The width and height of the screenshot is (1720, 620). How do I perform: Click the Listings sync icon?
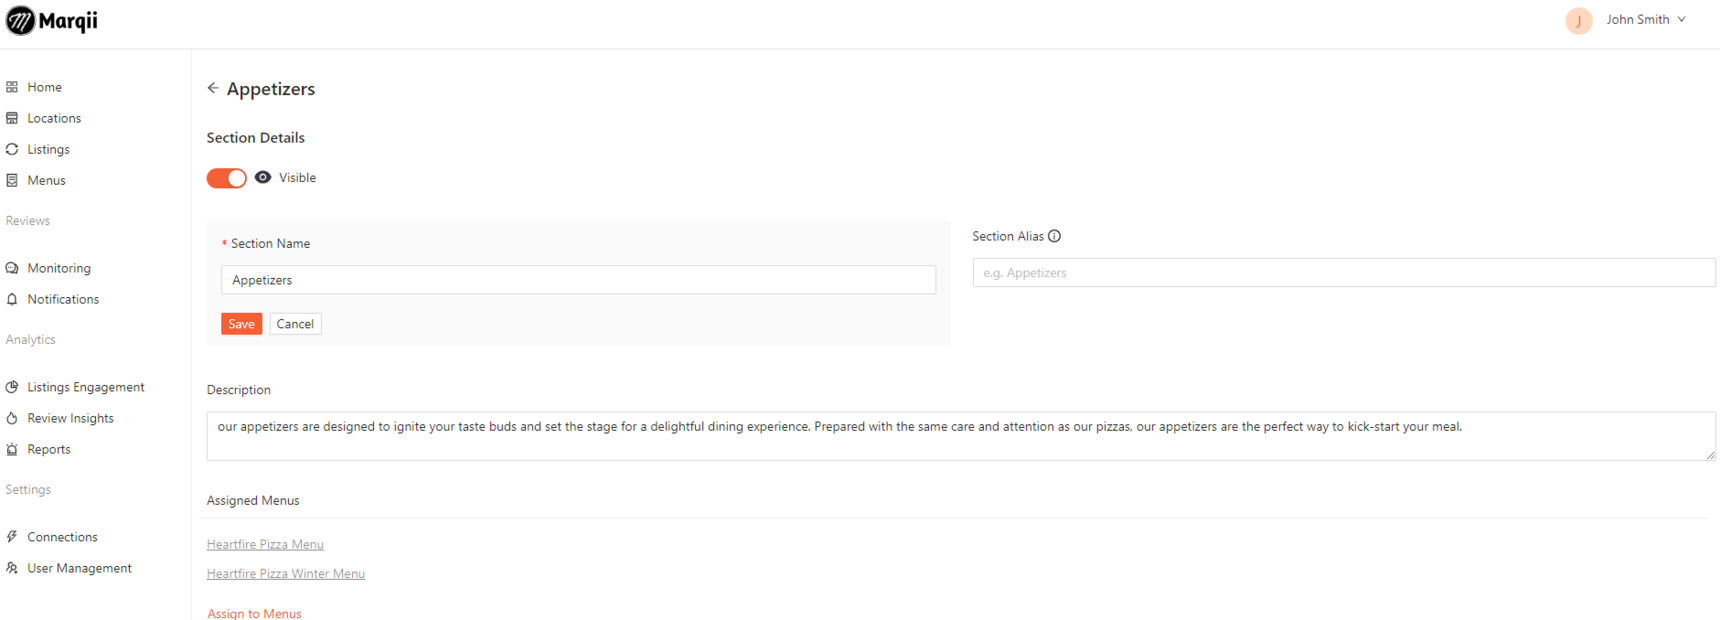[12, 149]
